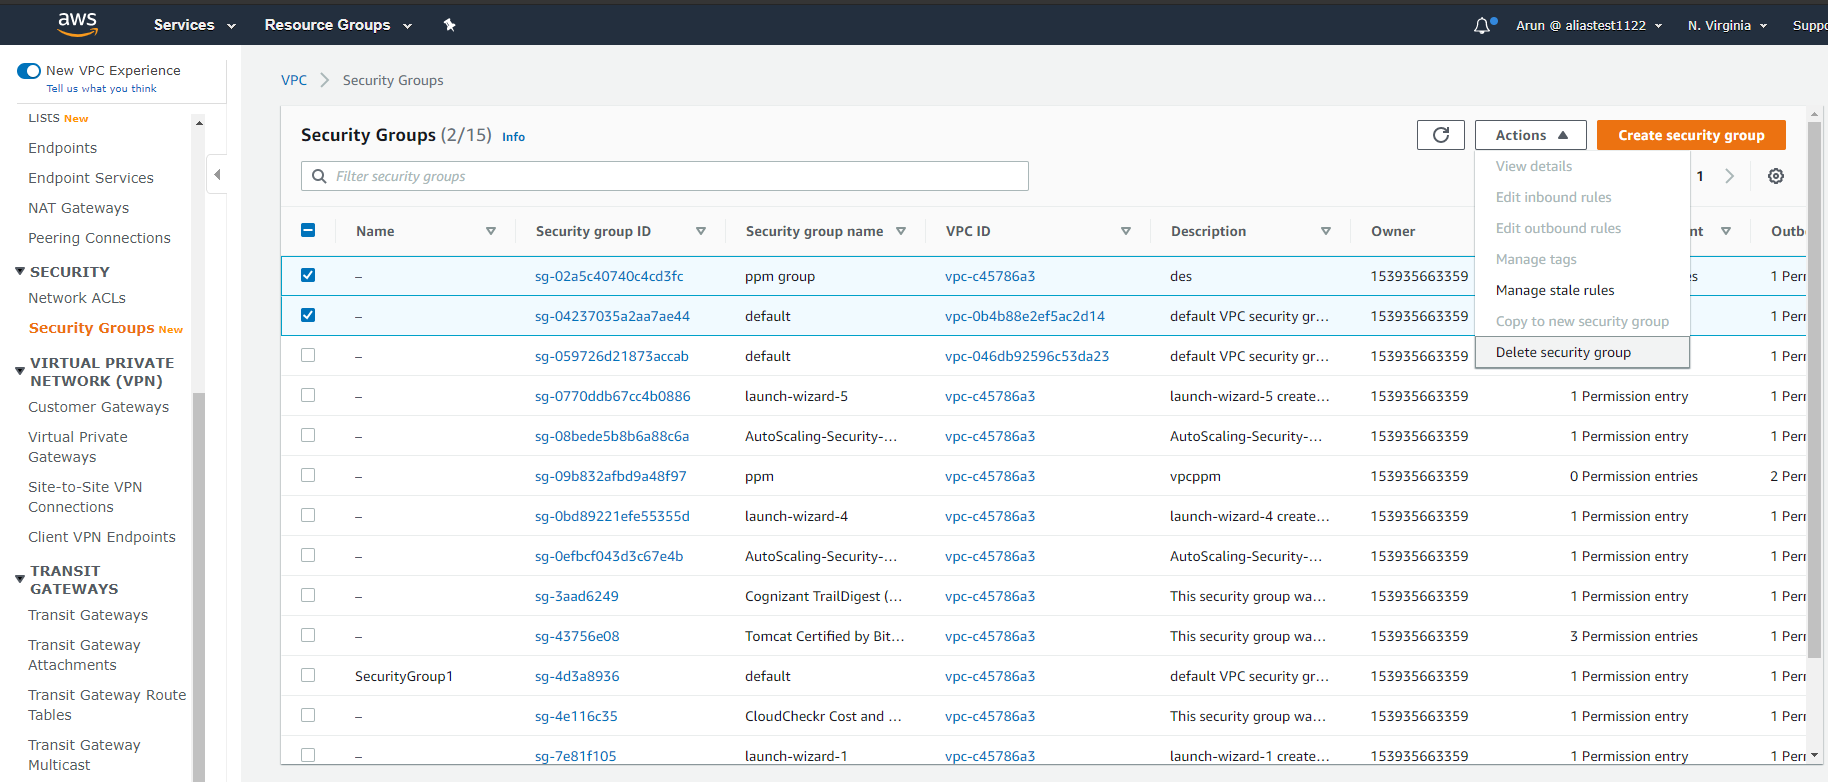Open the notifications bell icon

point(1482,25)
